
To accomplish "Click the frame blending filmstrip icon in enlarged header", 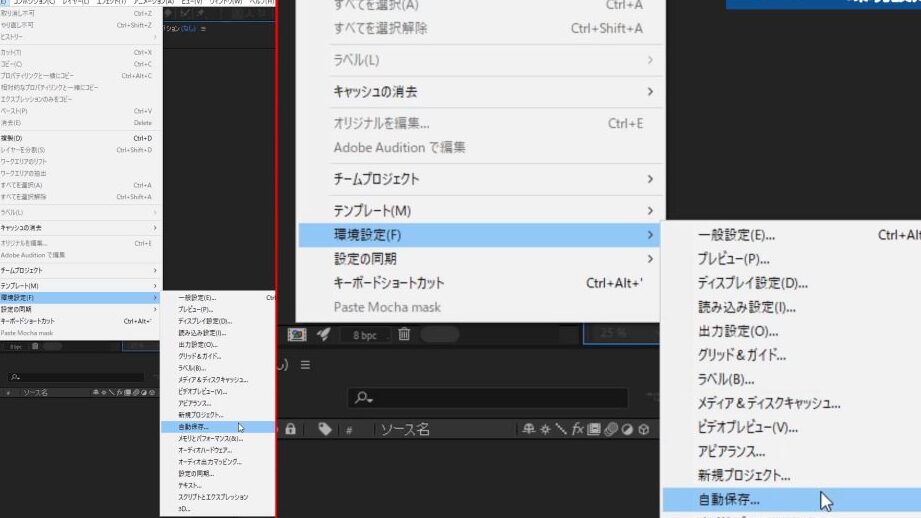I will (594, 429).
